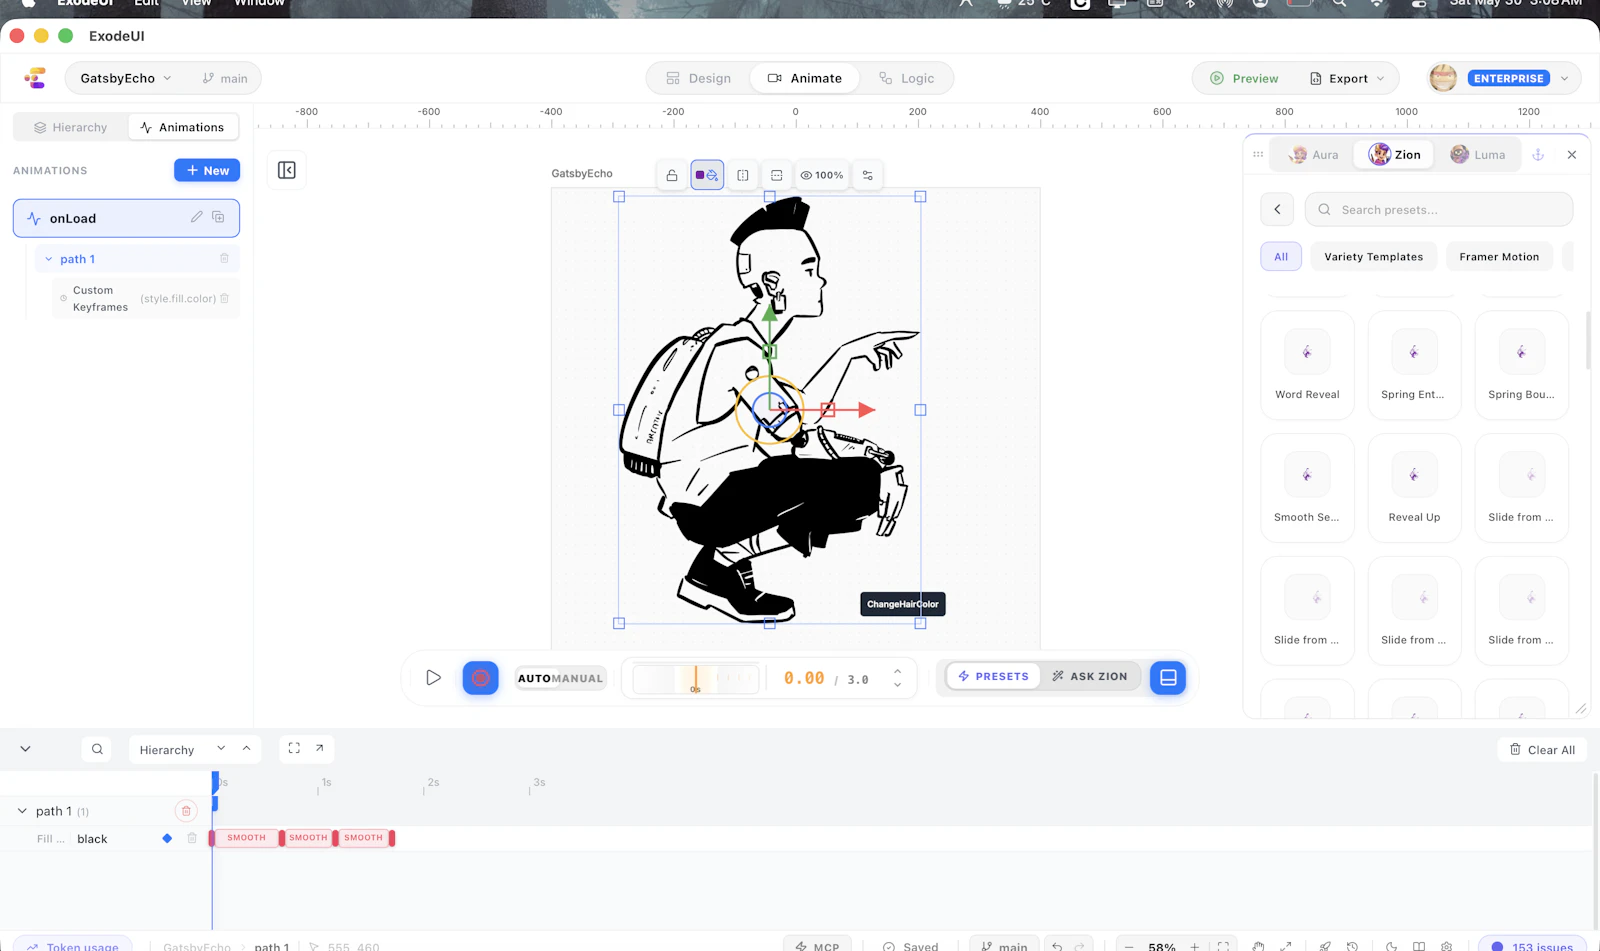Click ASK ZION button
This screenshot has height=951, width=1600.
click(1089, 677)
